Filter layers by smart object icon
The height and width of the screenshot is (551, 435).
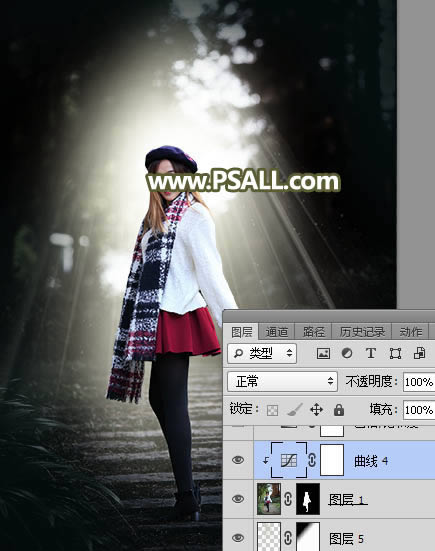[x=419, y=353]
